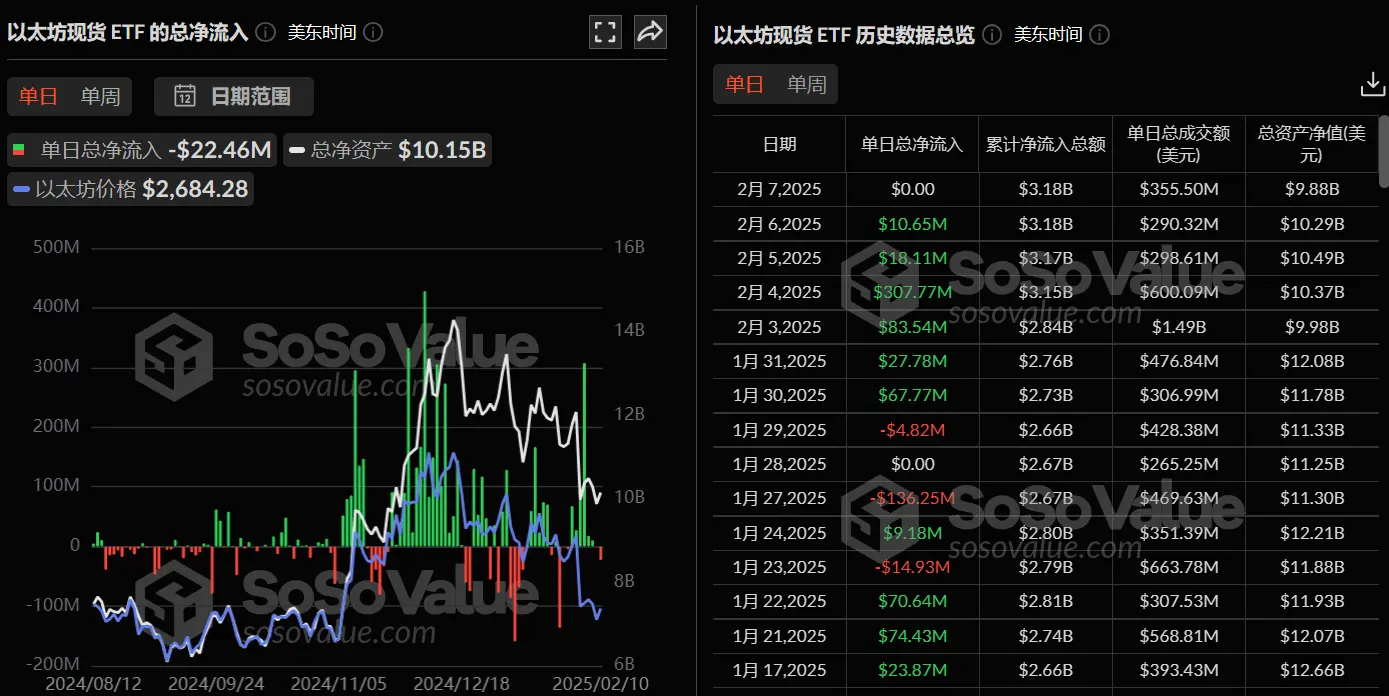Select 单周 tab in chart panel
1389x696 pixels.
(x=100, y=96)
